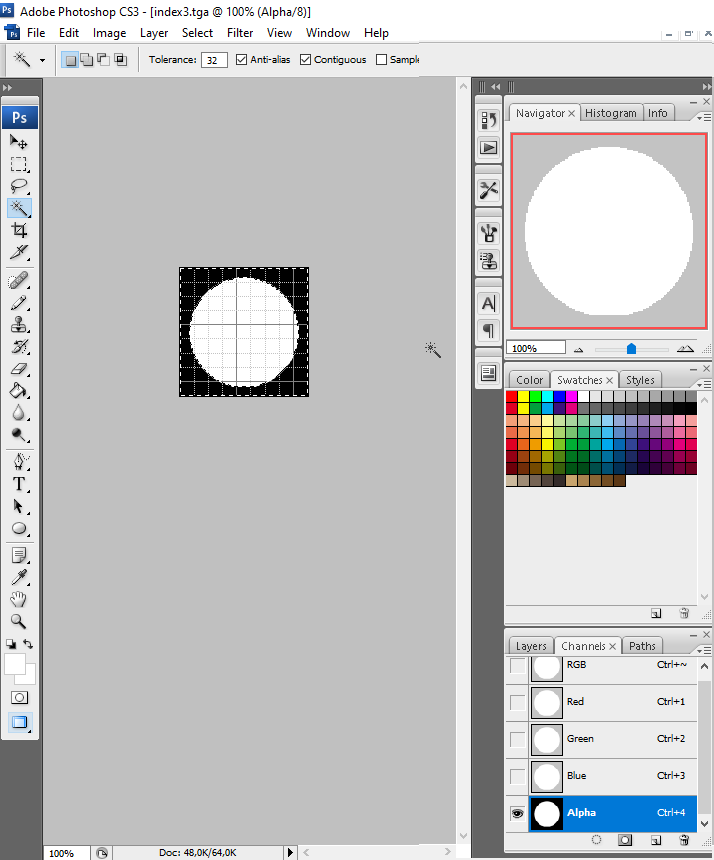Switch to the Histogram tab
Screen dimensions: 714x860
click(610, 113)
